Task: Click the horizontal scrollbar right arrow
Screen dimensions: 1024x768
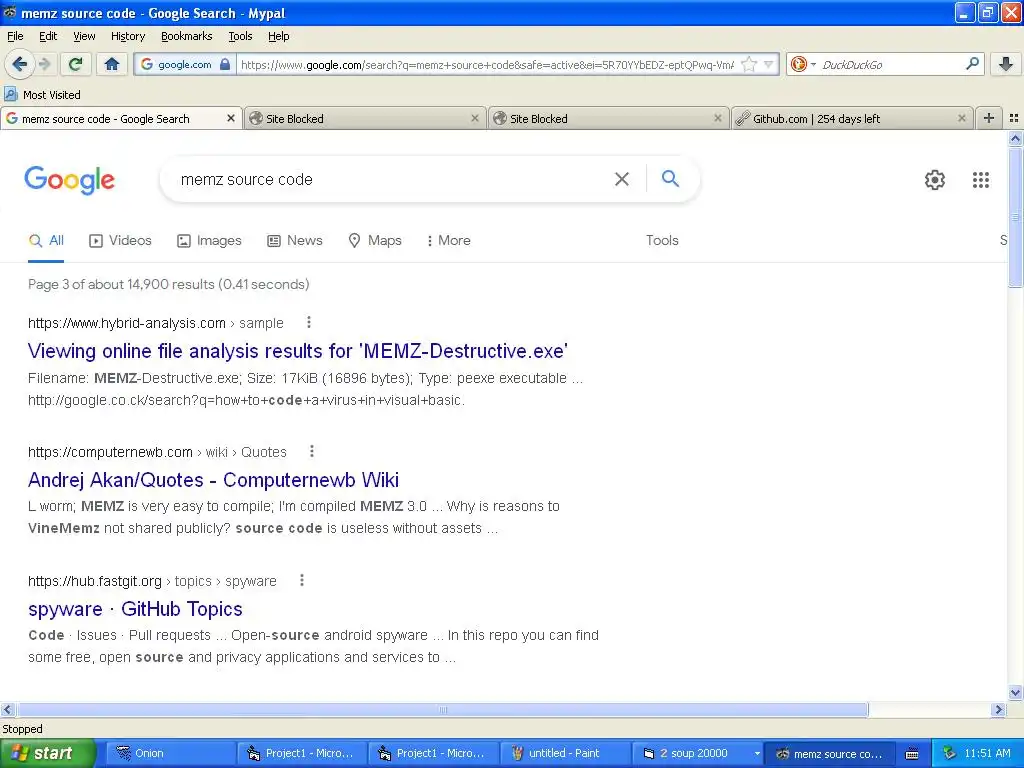Action: pyautogui.click(x=998, y=709)
